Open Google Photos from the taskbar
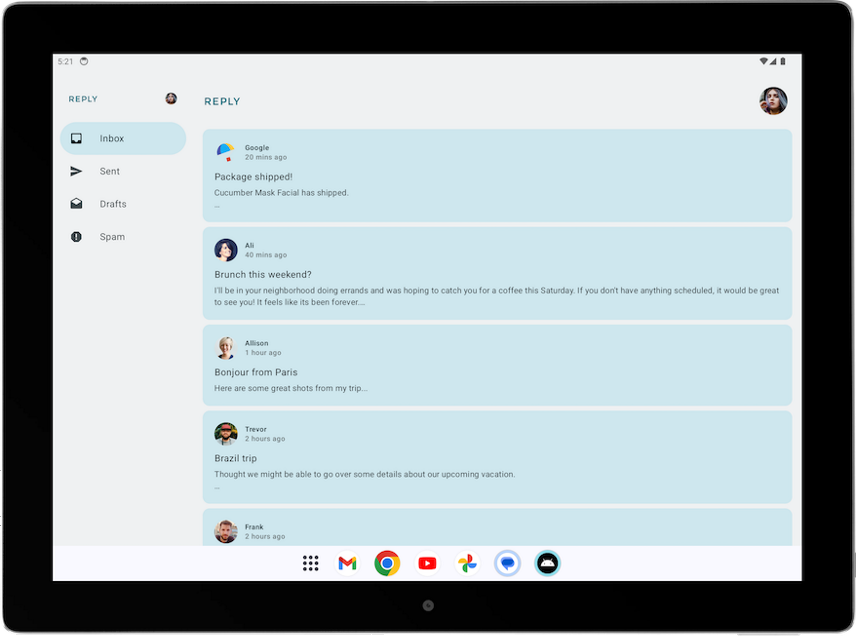 [x=467, y=563]
